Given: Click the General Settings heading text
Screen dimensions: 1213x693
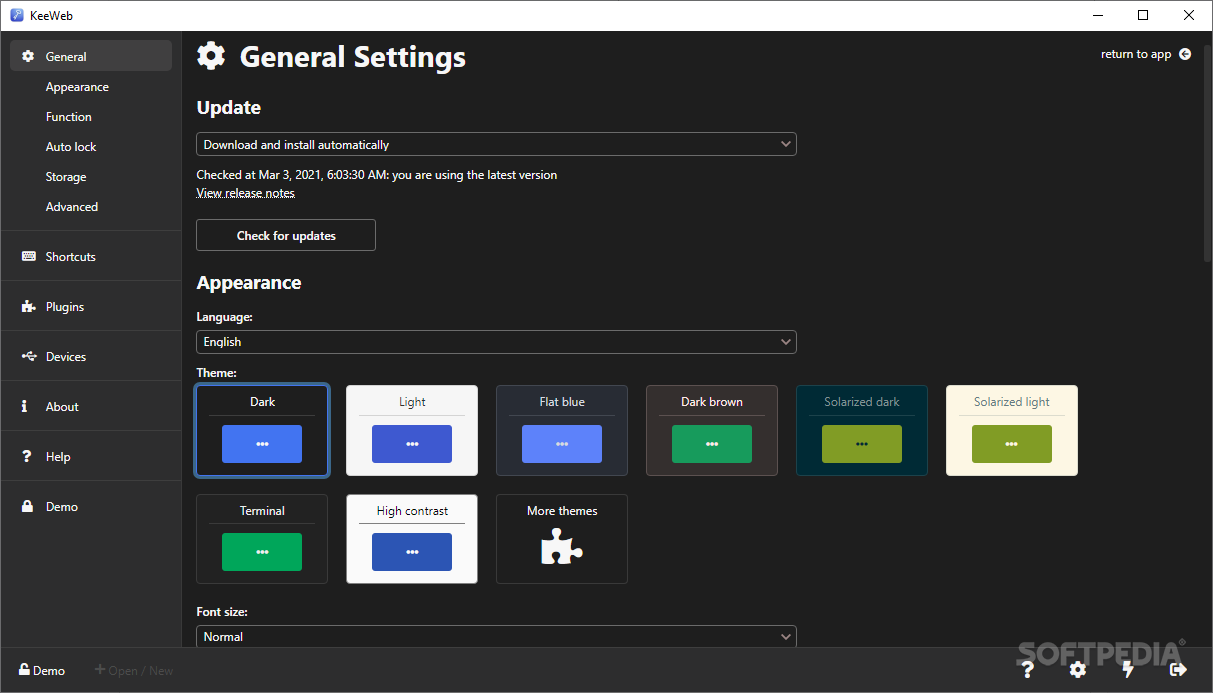Looking at the screenshot, I should tap(353, 57).
